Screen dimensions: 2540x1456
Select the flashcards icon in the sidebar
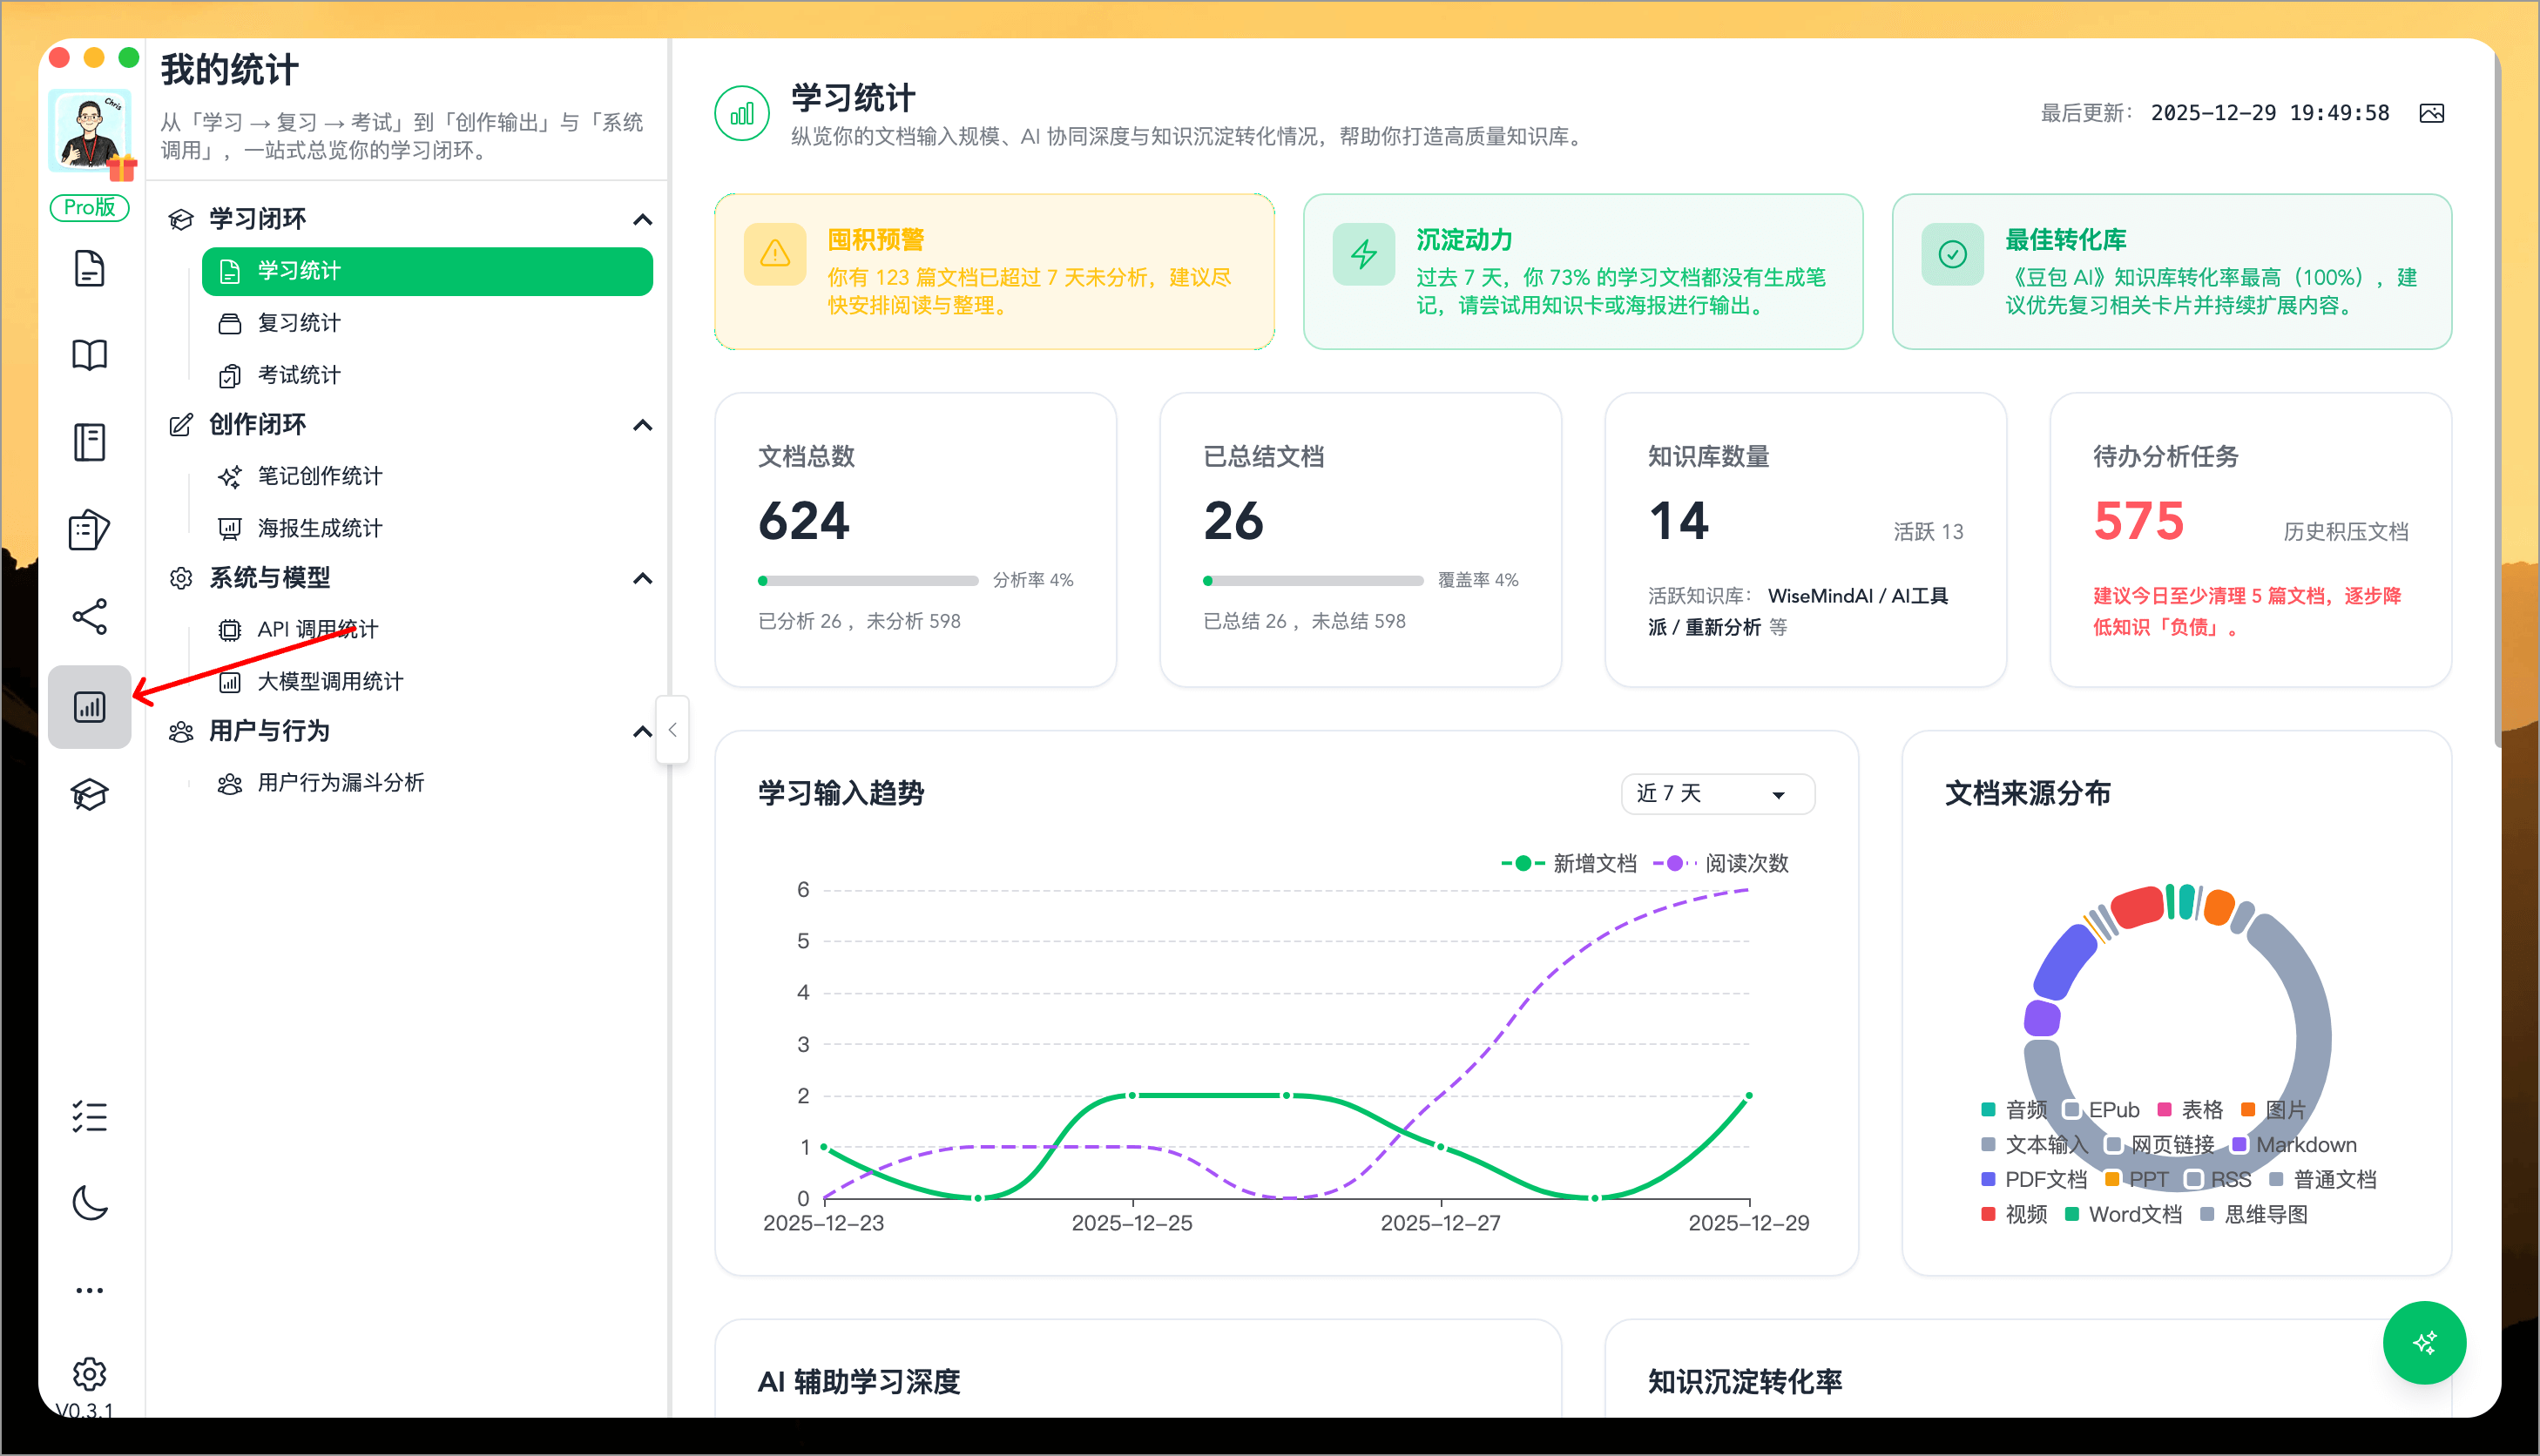[90, 529]
